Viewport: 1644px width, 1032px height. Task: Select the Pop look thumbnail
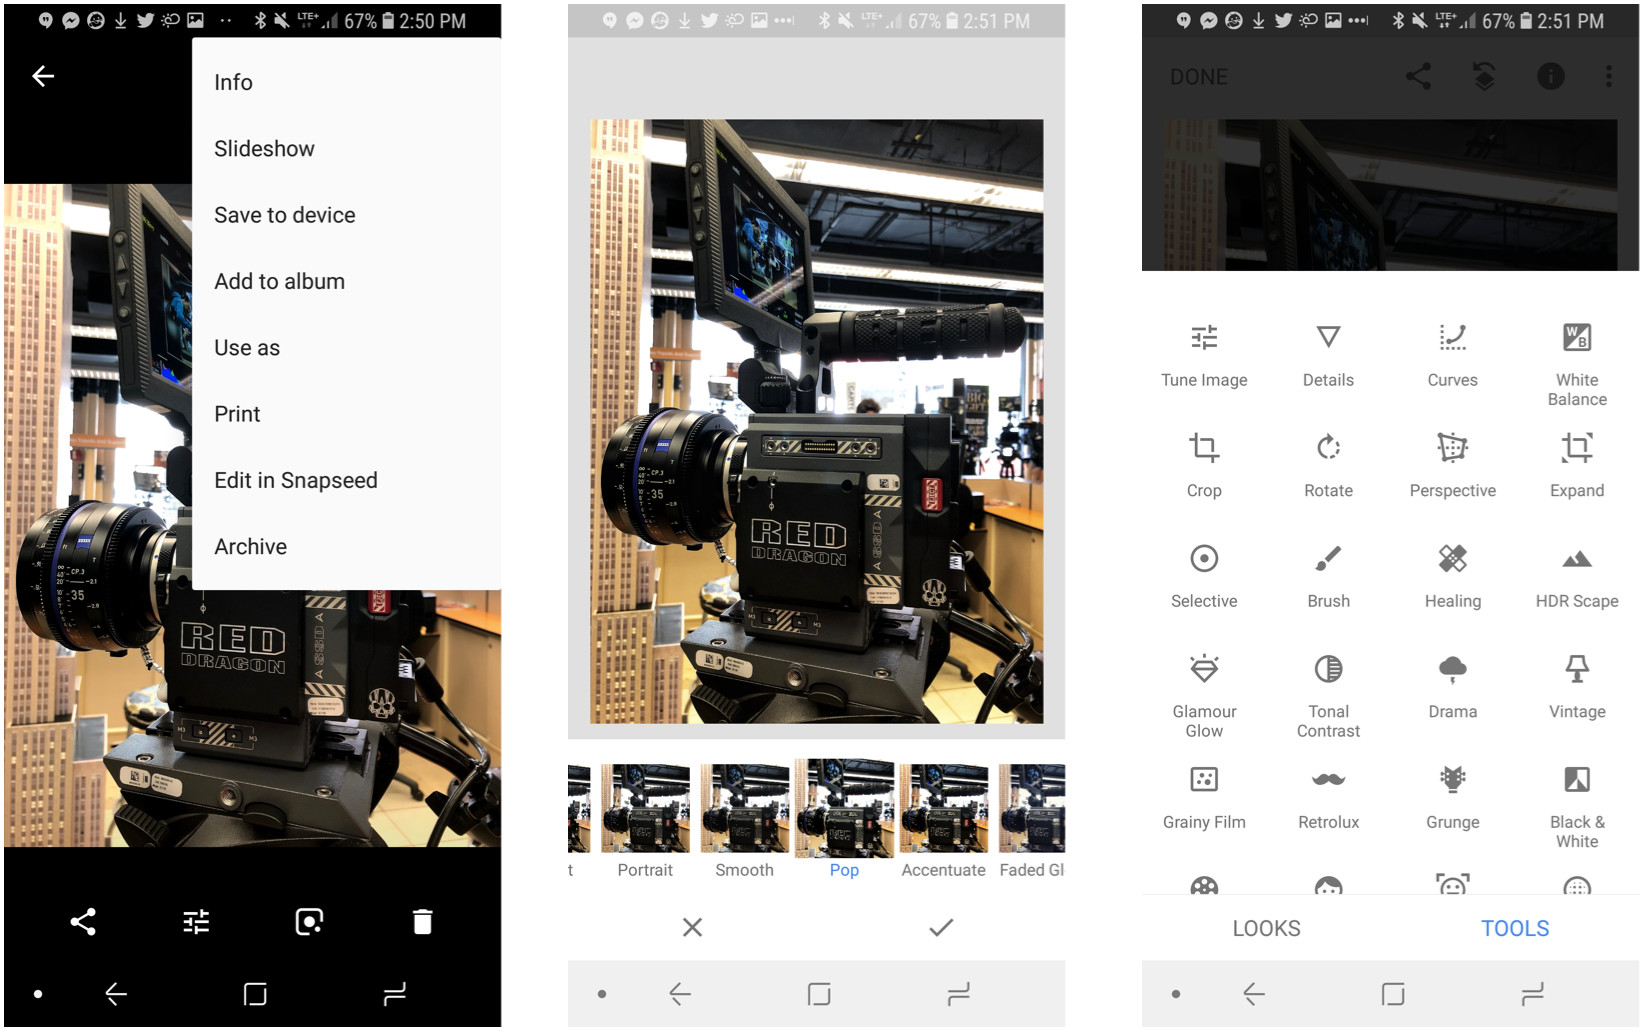point(844,820)
